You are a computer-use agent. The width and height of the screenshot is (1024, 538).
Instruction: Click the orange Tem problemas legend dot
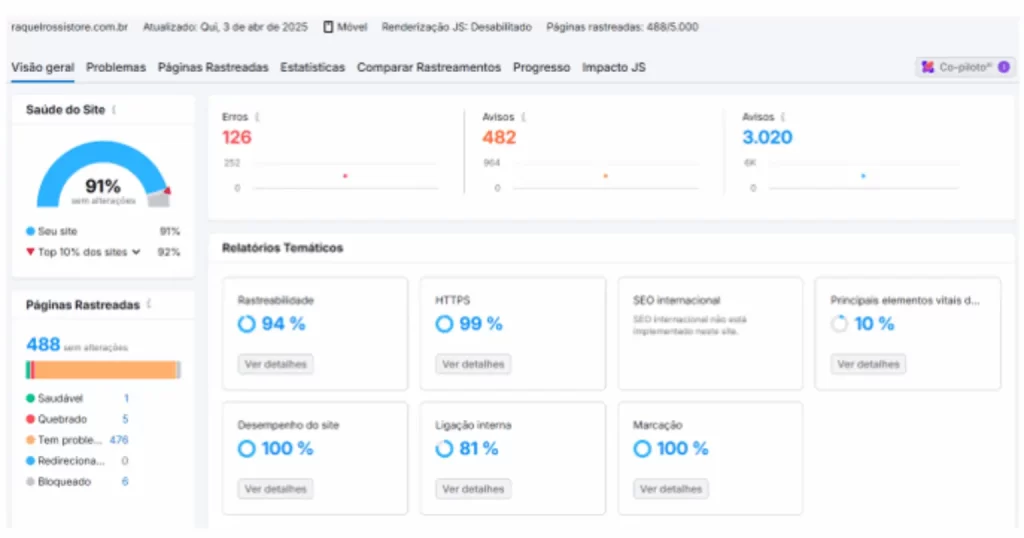pyautogui.click(x=30, y=440)
